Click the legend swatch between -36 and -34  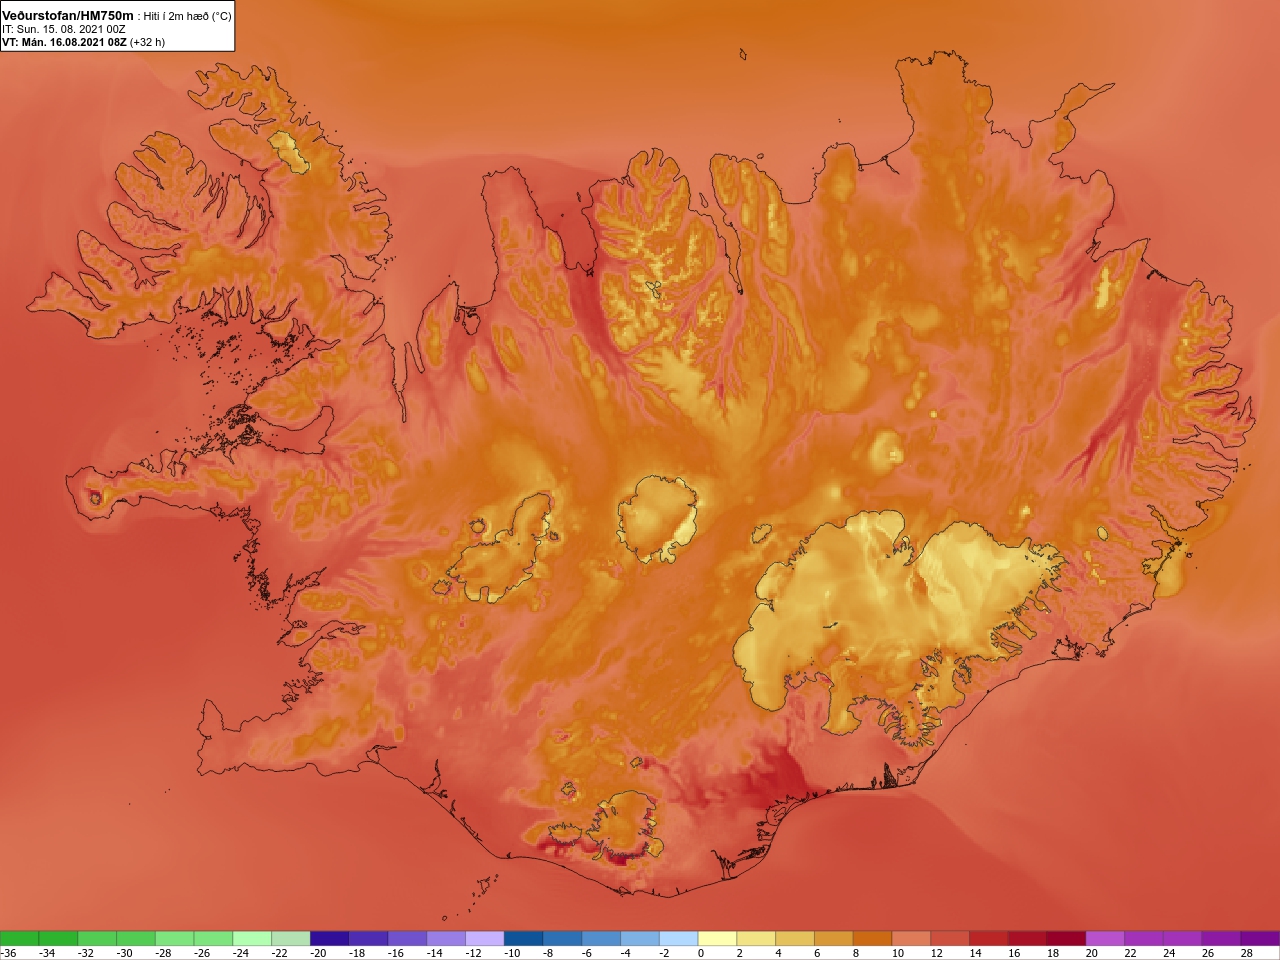tap(19, 938)
